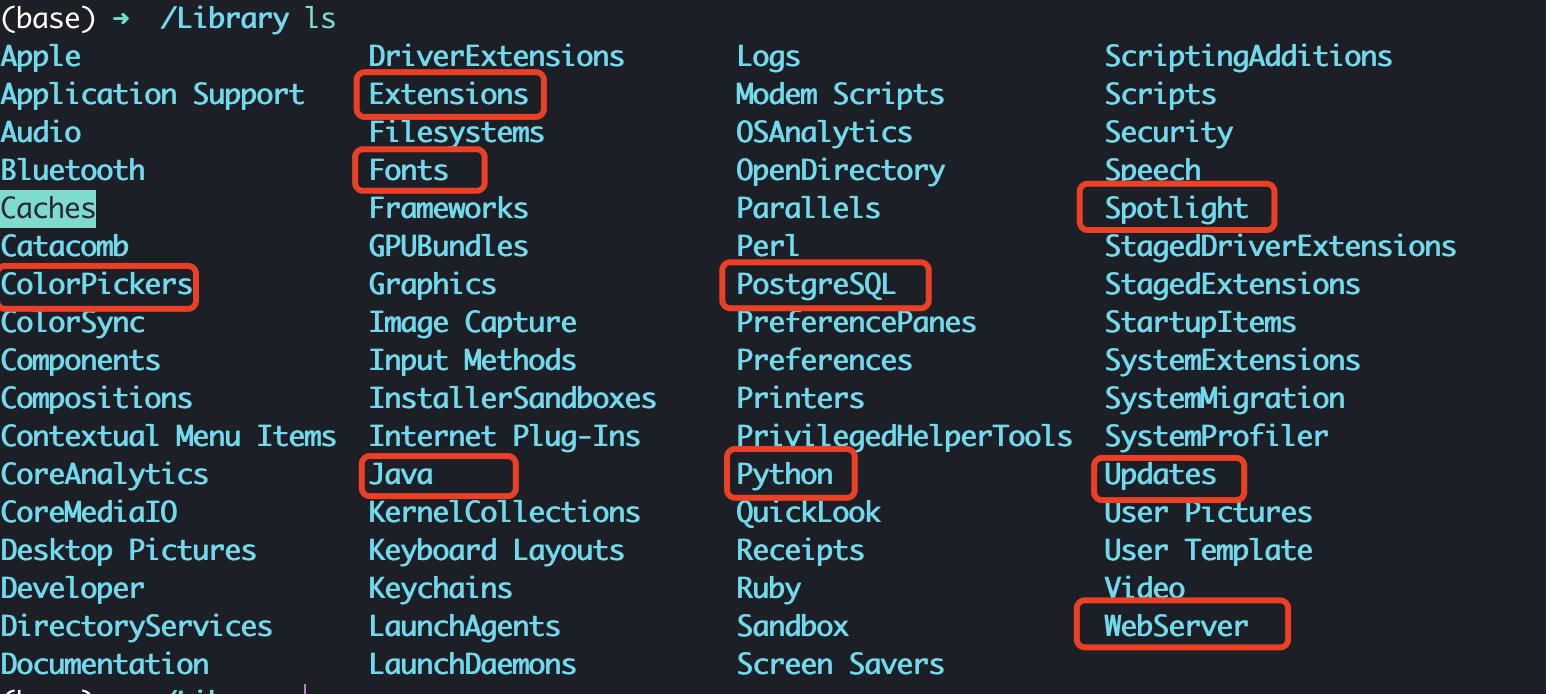
Task: Click the Python directory name
Action: (x=785, y=475)
